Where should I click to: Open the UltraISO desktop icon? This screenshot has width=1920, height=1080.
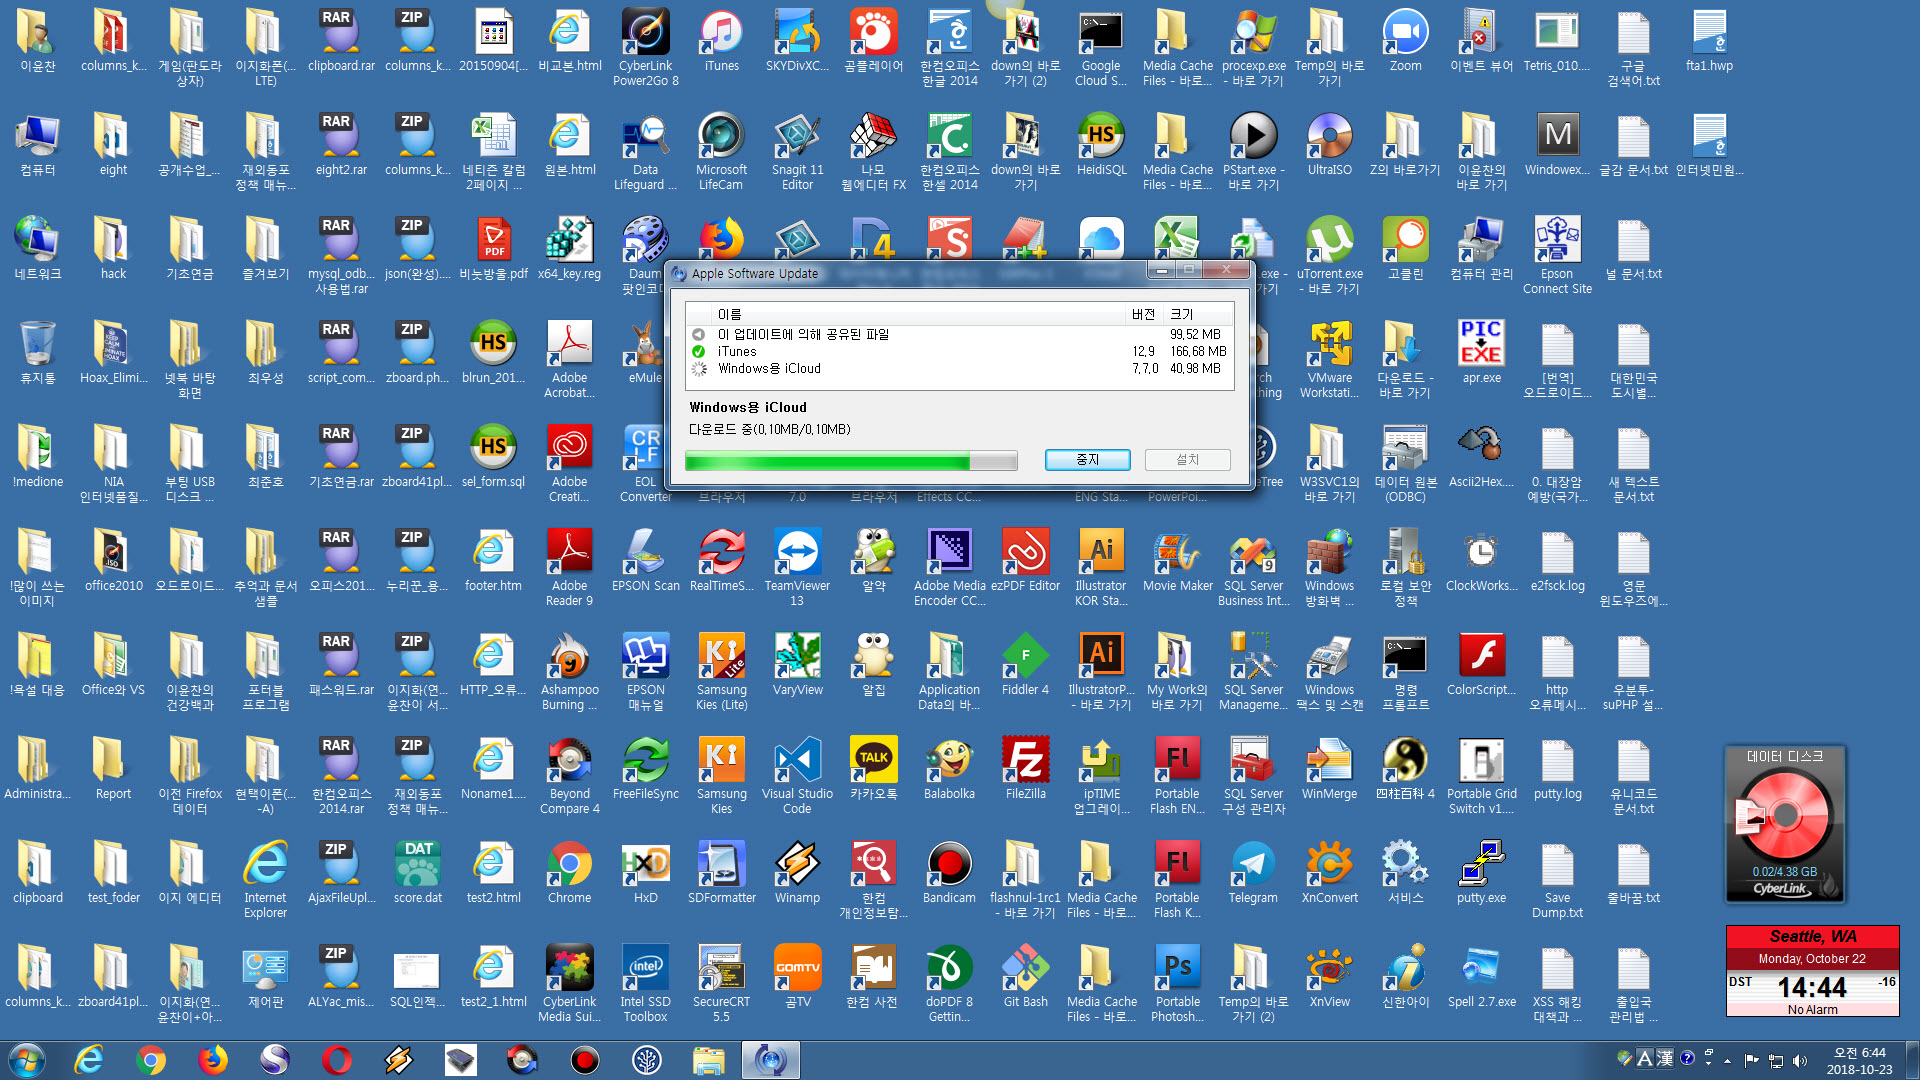pyautogui.click(x=1329, y=145)
